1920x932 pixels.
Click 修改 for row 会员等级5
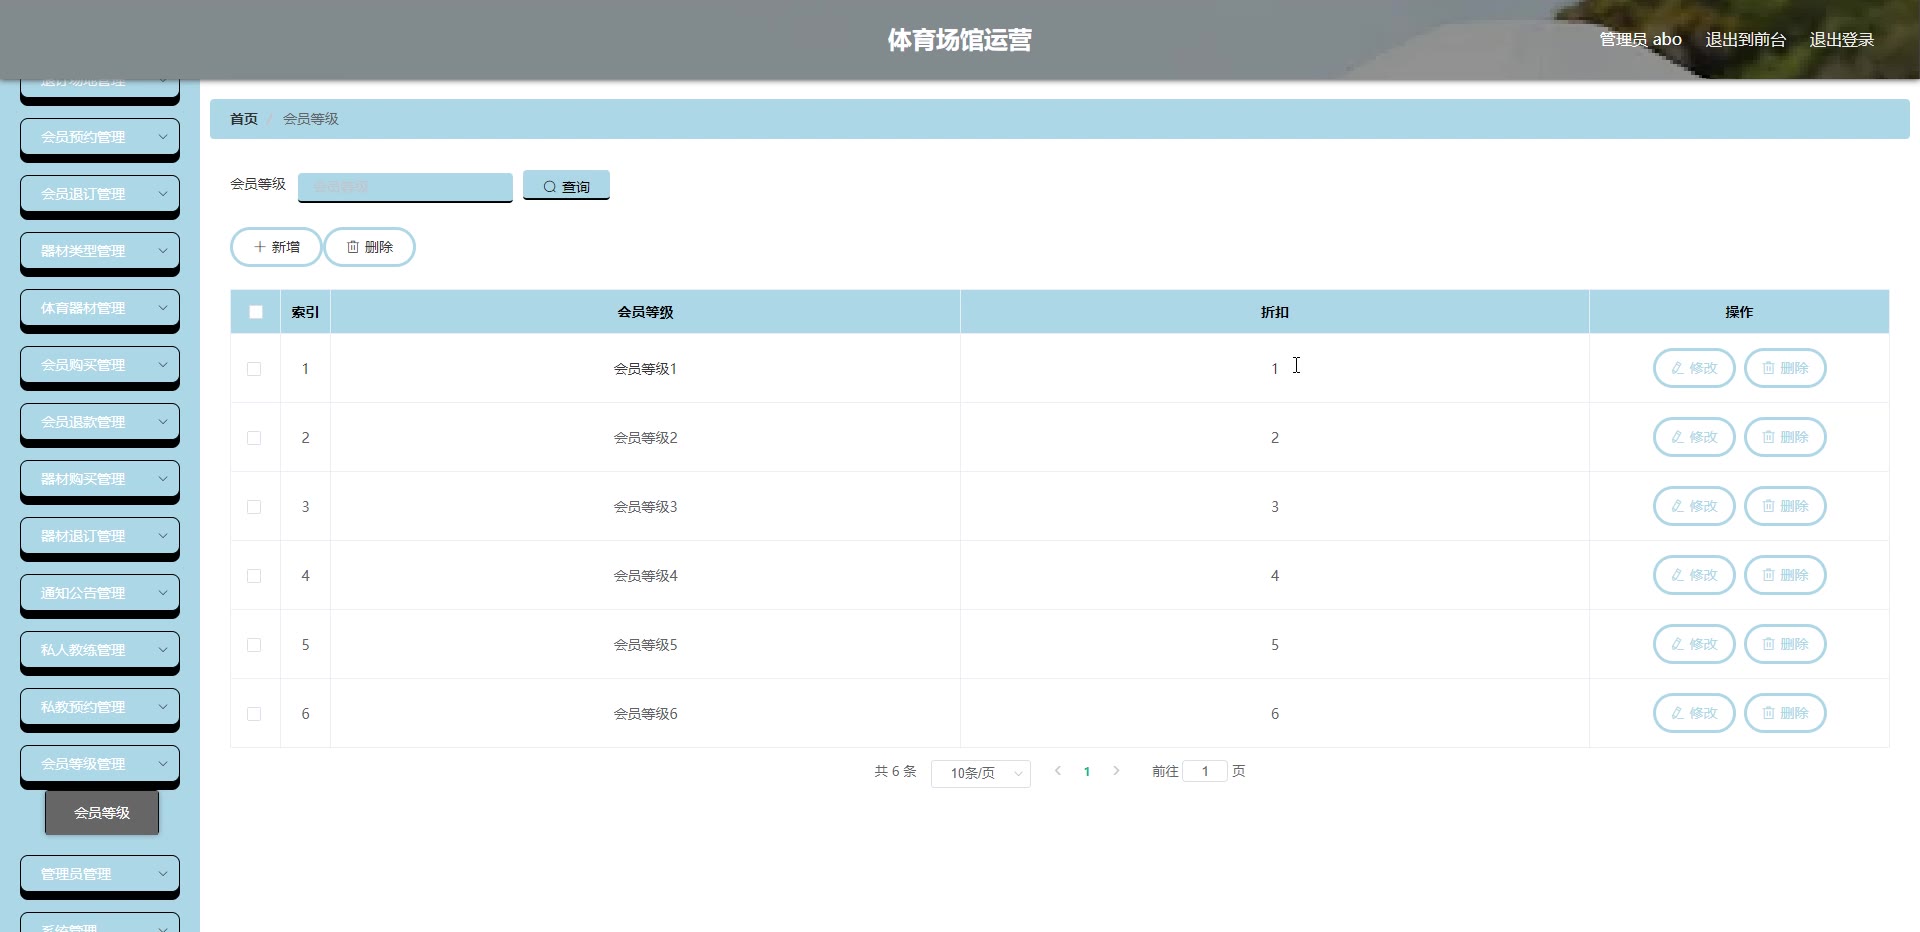[1694, 644]
